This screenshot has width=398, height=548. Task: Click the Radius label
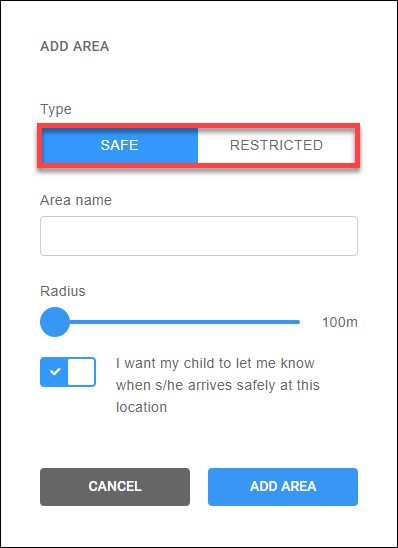(x=63, y=291)
